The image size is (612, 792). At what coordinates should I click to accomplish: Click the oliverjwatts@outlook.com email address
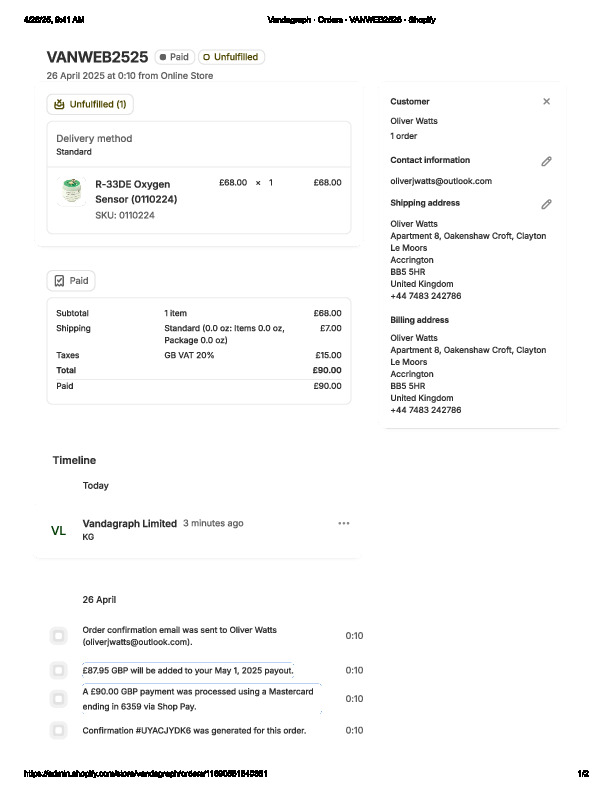click(440, 181)
